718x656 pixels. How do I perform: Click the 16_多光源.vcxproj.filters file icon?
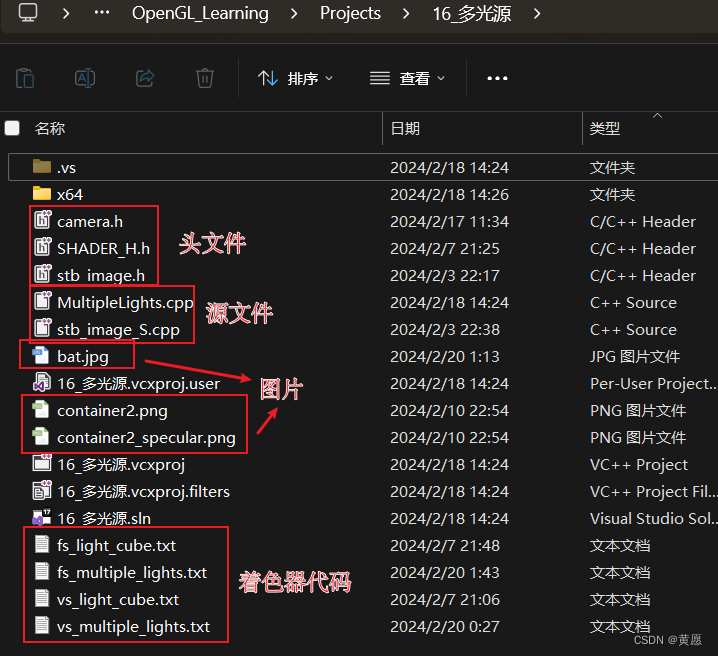tap(42, 490)
